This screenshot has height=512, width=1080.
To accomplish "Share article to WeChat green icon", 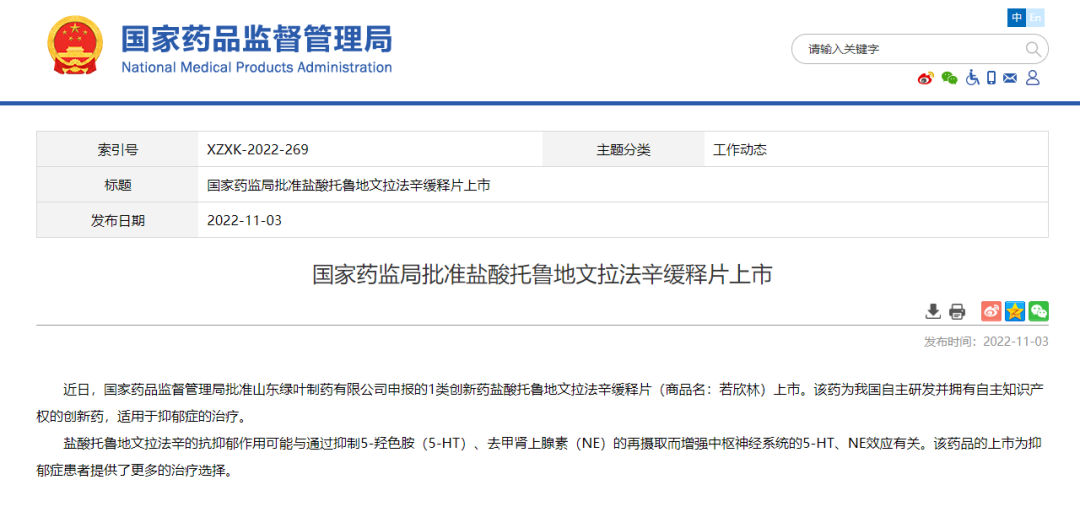I will tap(1039, 311).
